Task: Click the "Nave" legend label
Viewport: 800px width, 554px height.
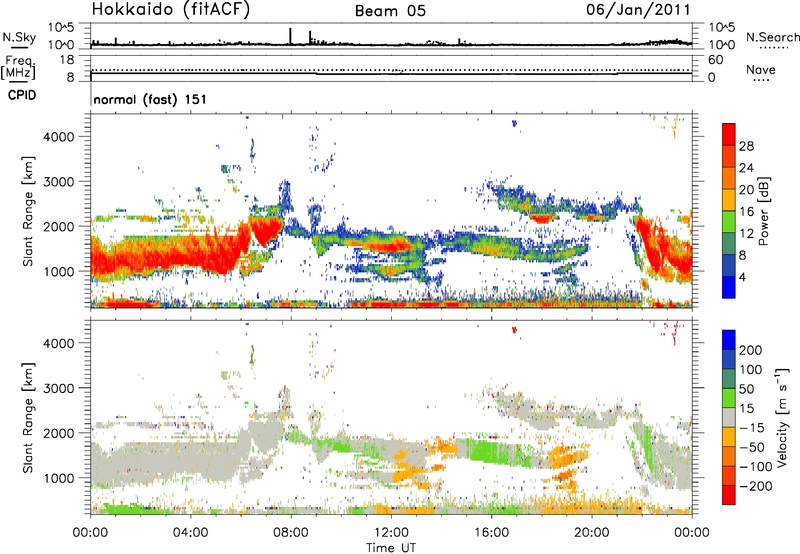Action: click(761, 69)
